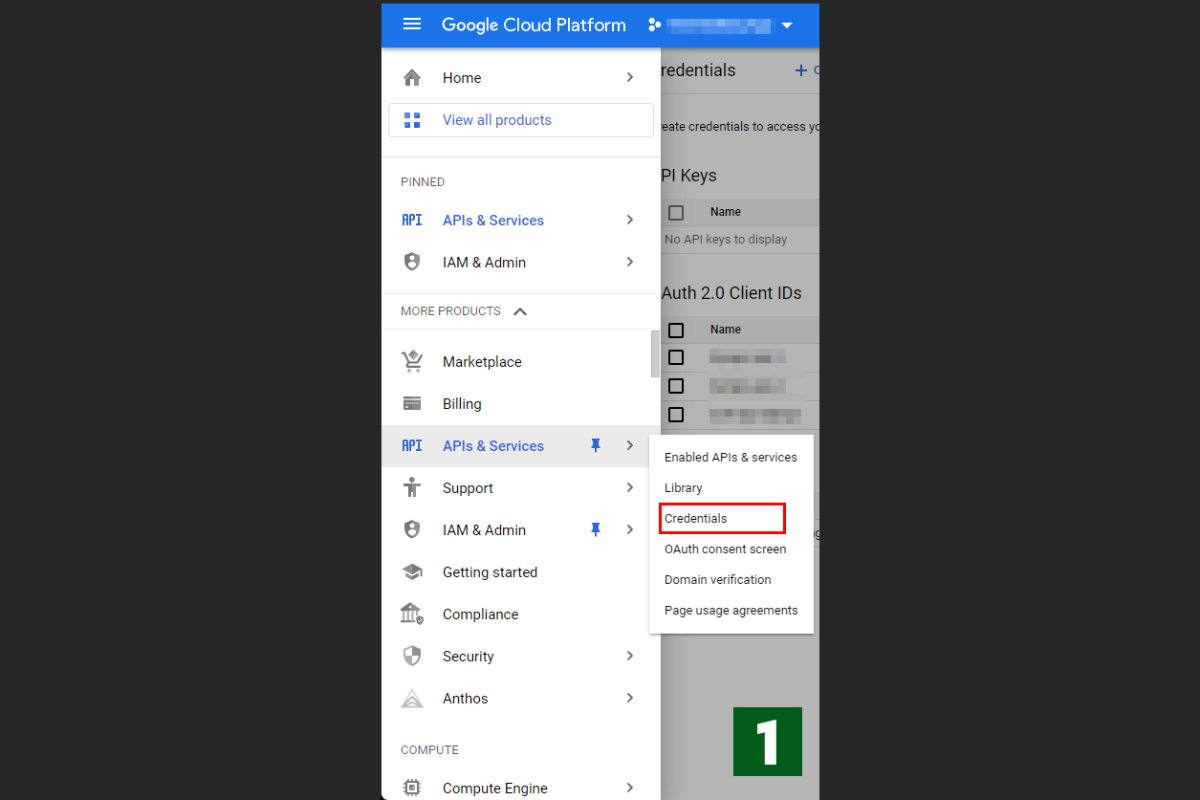1200x800 pixels.
Task: Expand the Home submenu chevron
Action: pos(630,78)
